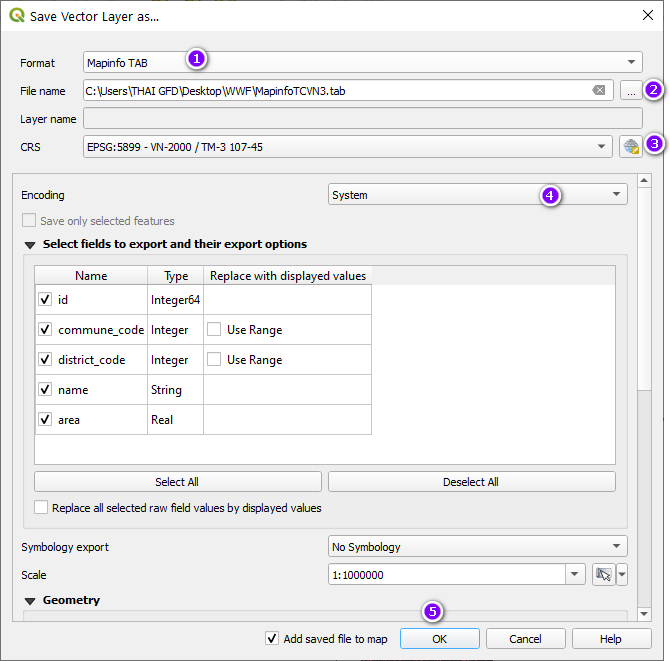Click the Deselect All button

click(472, 482)
